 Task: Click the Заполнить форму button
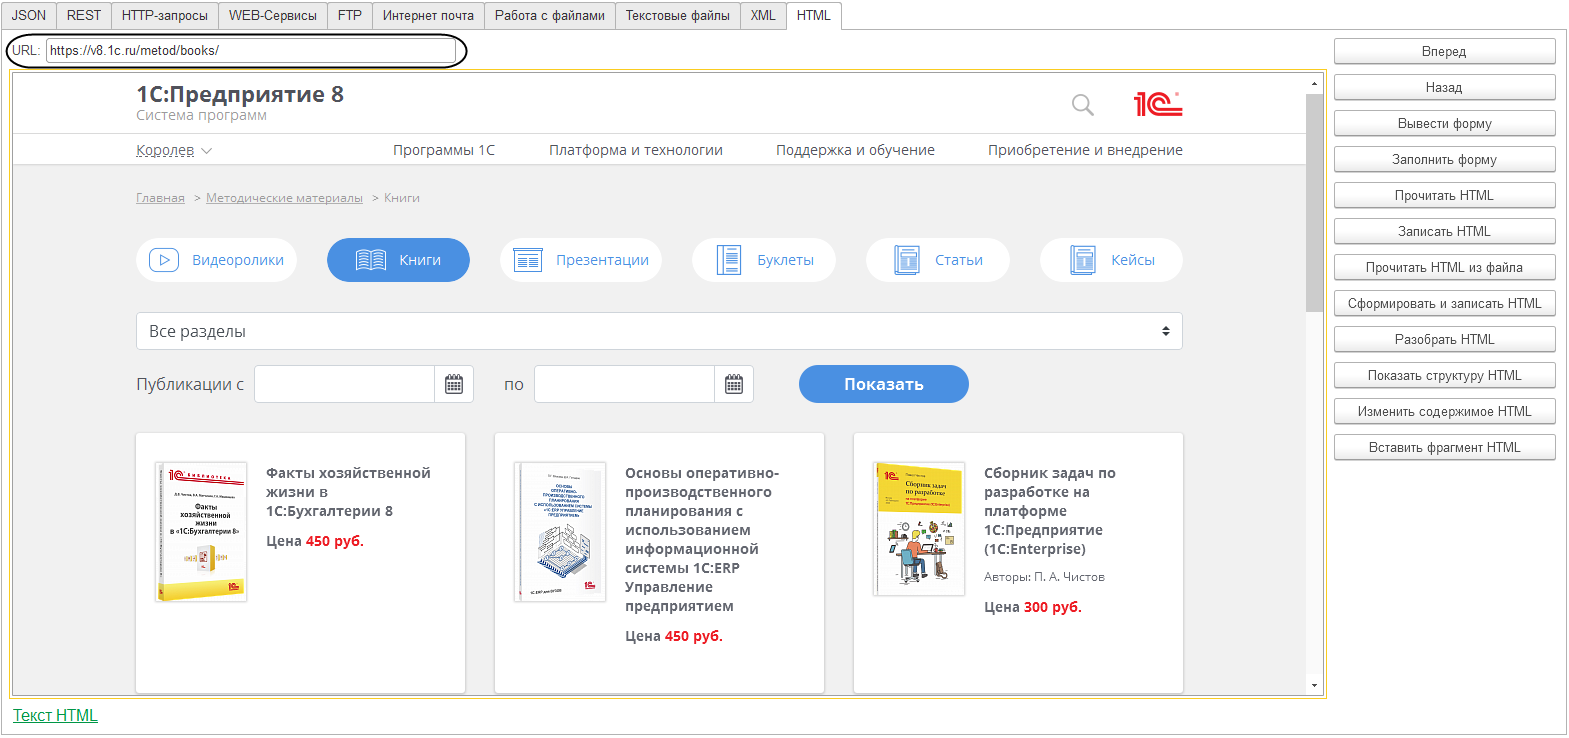pos(1444,159)
